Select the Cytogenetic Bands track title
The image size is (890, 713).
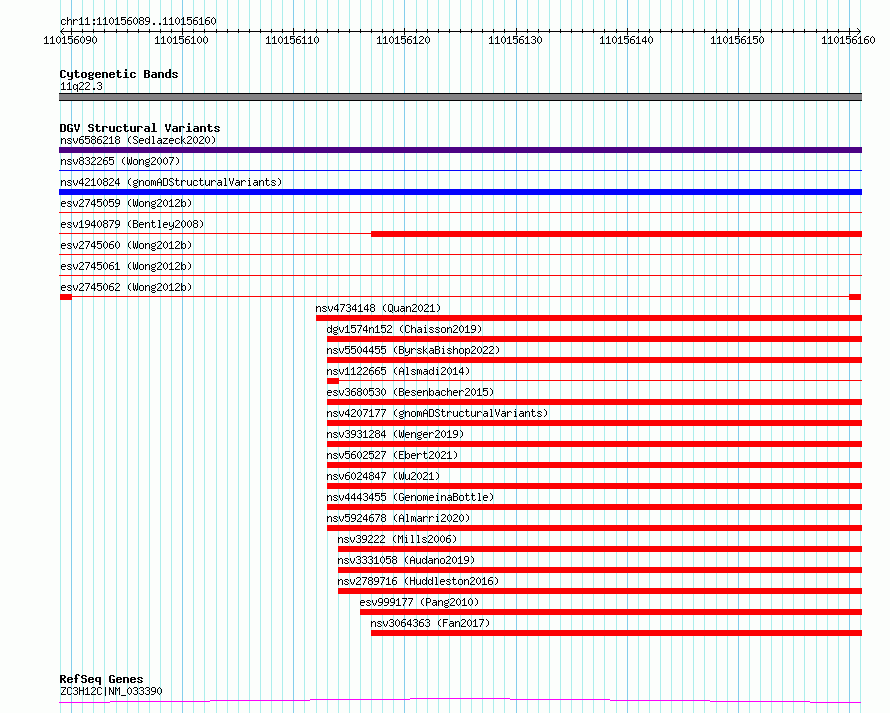pos(119,74)
